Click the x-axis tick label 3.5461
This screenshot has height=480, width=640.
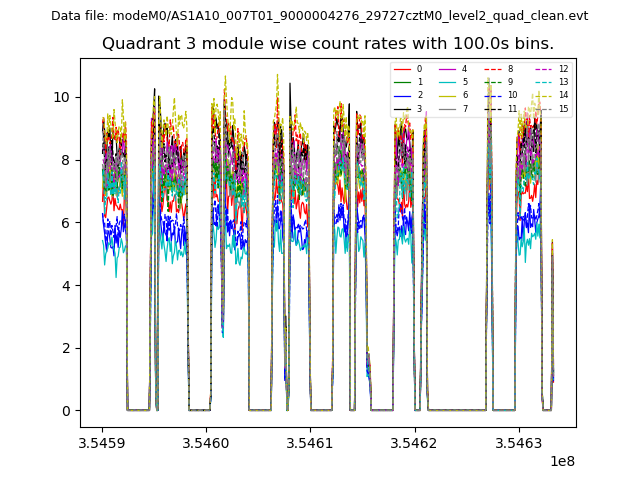310,442
